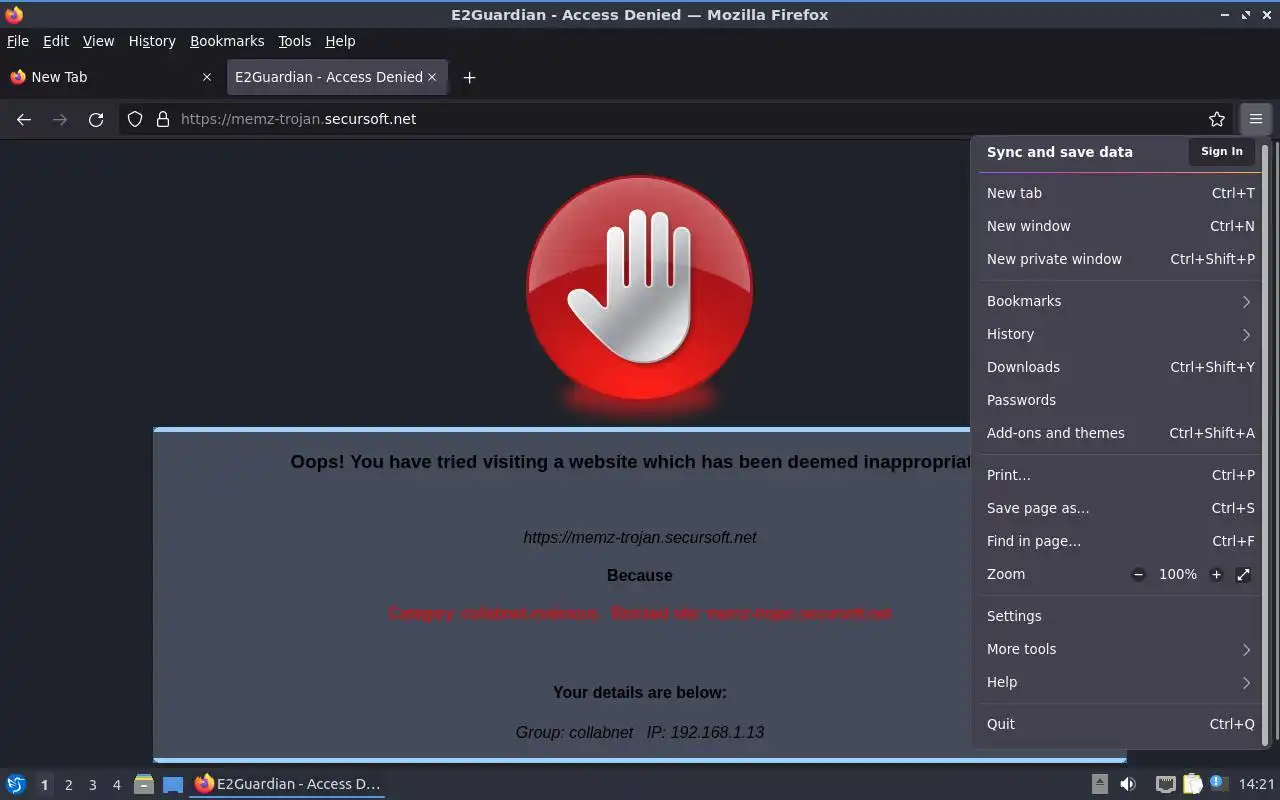Open Downloads from the menu
The image size is (1280, 800).
click(x=1120, y=367)
